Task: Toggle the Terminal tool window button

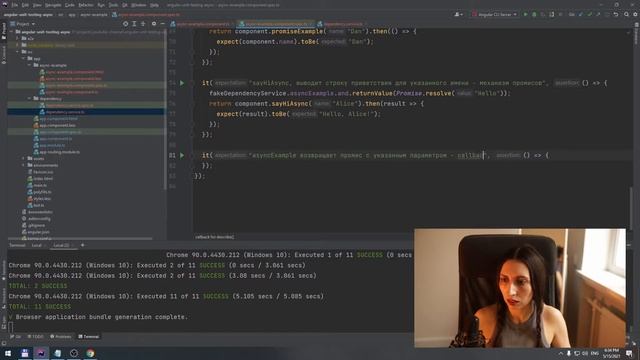Action: 88,337
